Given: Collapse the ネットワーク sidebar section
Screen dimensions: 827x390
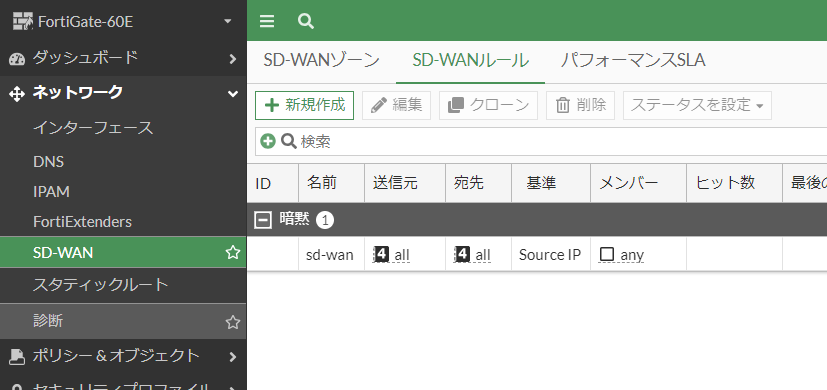Looking at the screenshot, I should pos(233,94).
